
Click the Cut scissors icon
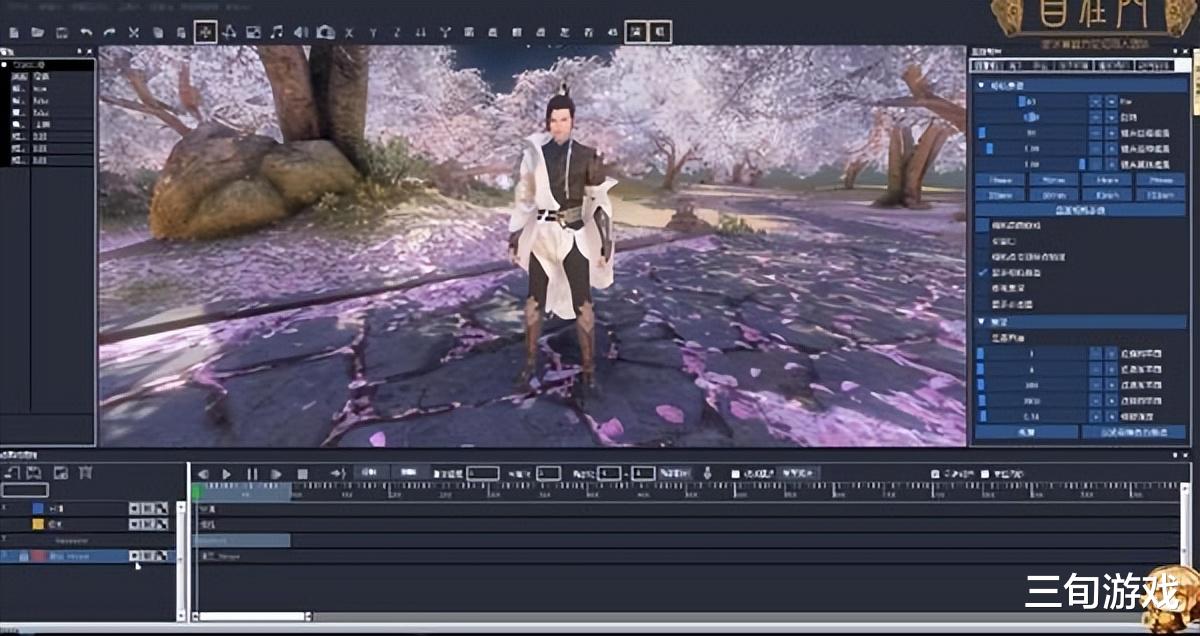134,33
